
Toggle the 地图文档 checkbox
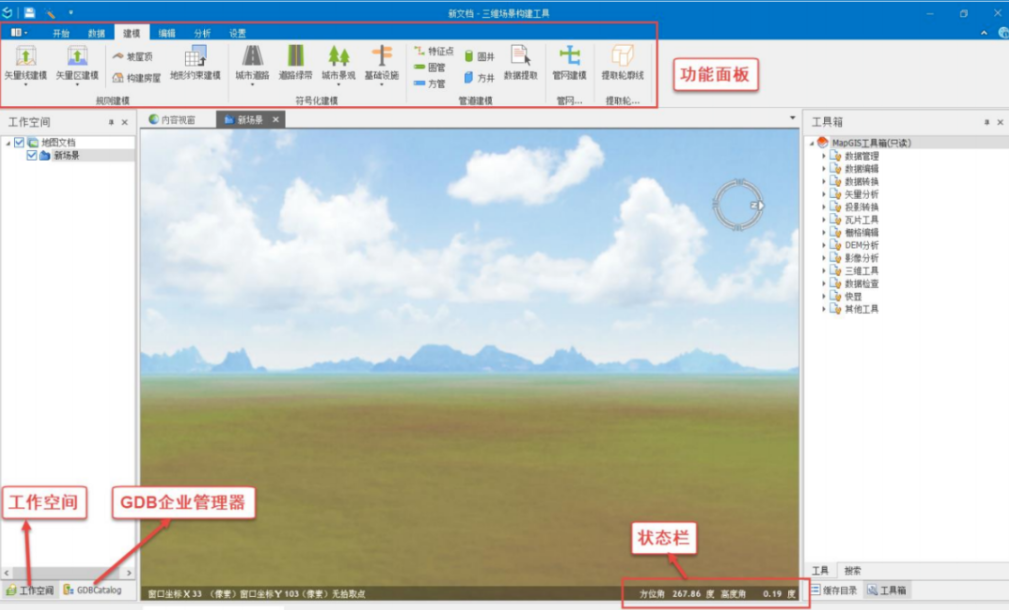point(19,143)
